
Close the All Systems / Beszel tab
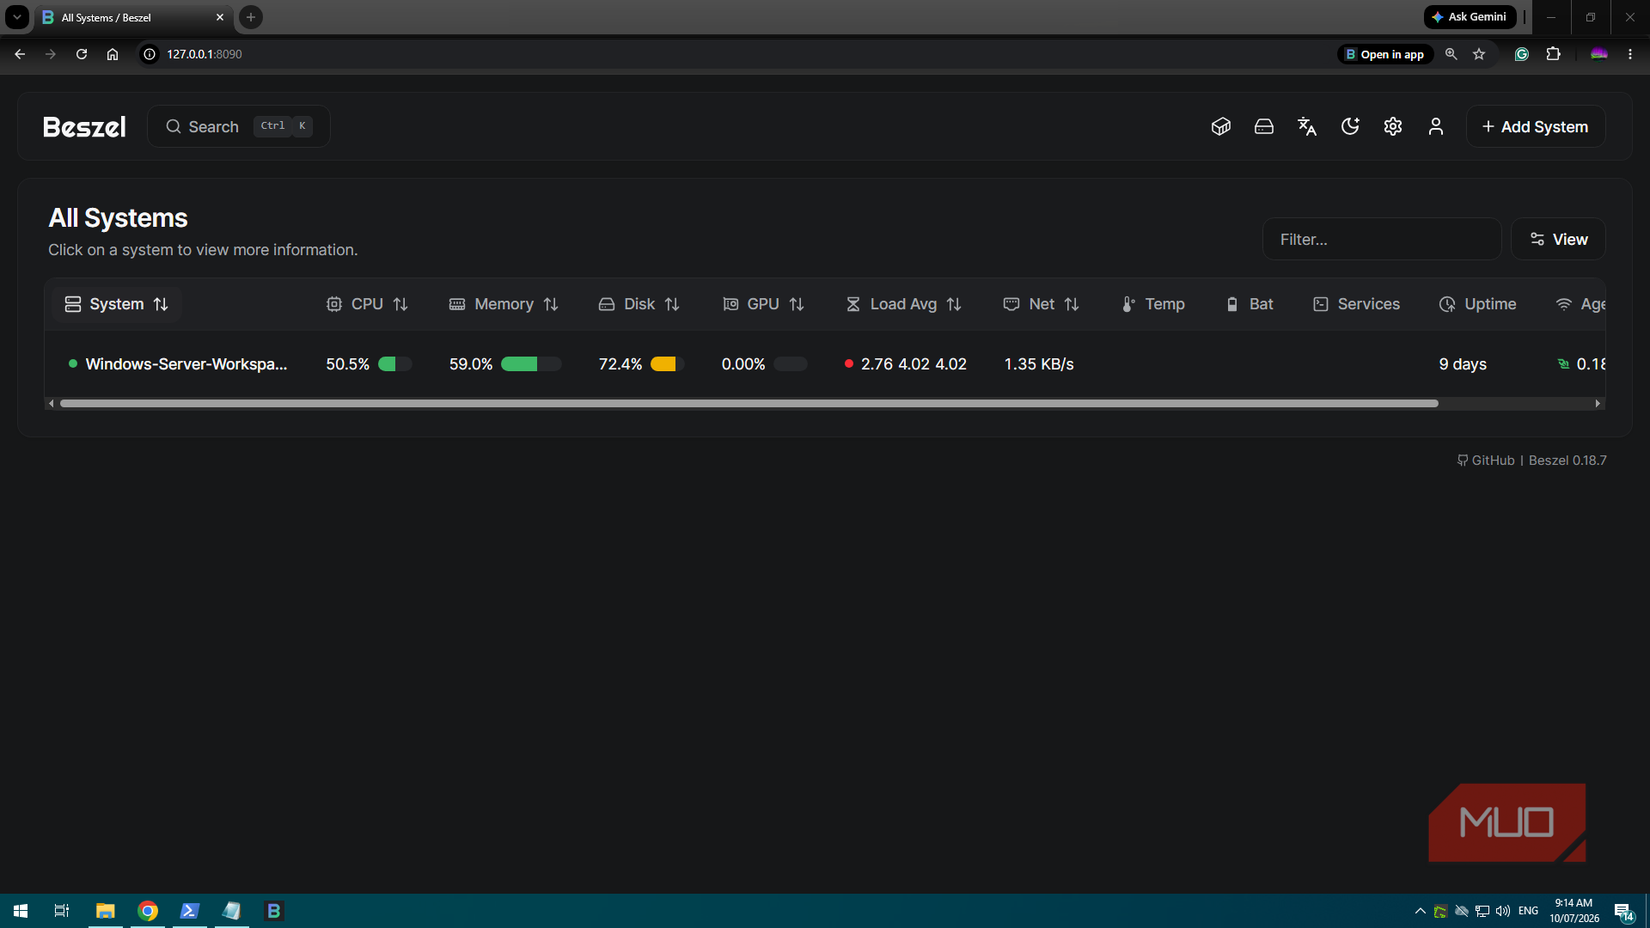[220, 17]
